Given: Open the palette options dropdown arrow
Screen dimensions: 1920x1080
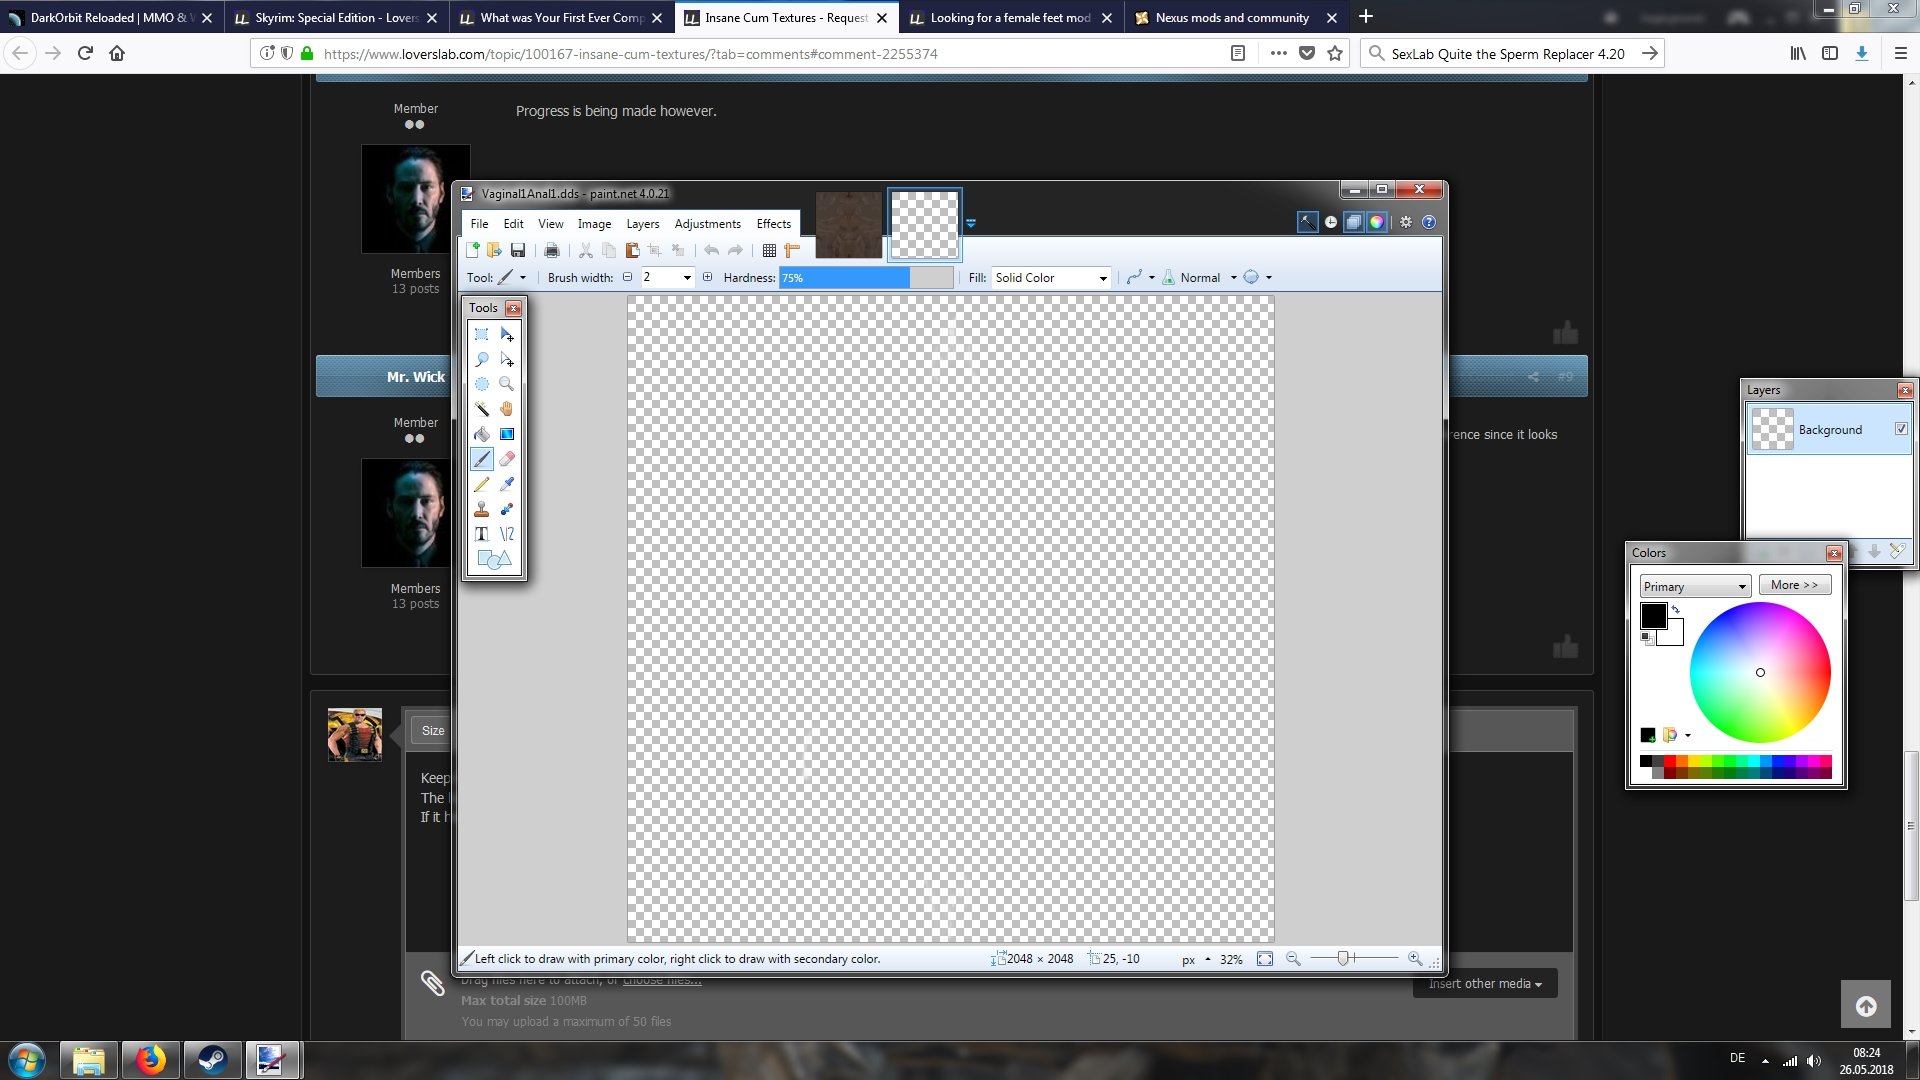Looking at the screenshot, I should pyautogui.click(x=1688, y=736).
